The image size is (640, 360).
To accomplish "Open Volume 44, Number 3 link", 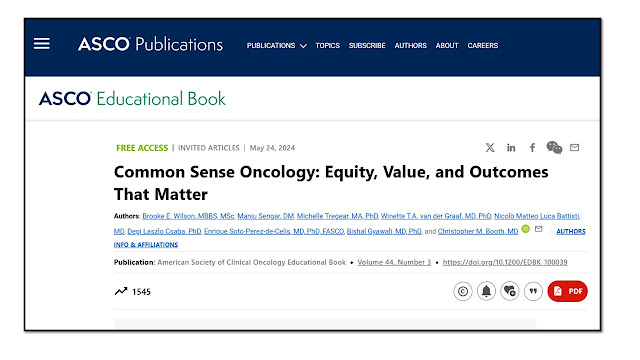I will pos(394,262).
